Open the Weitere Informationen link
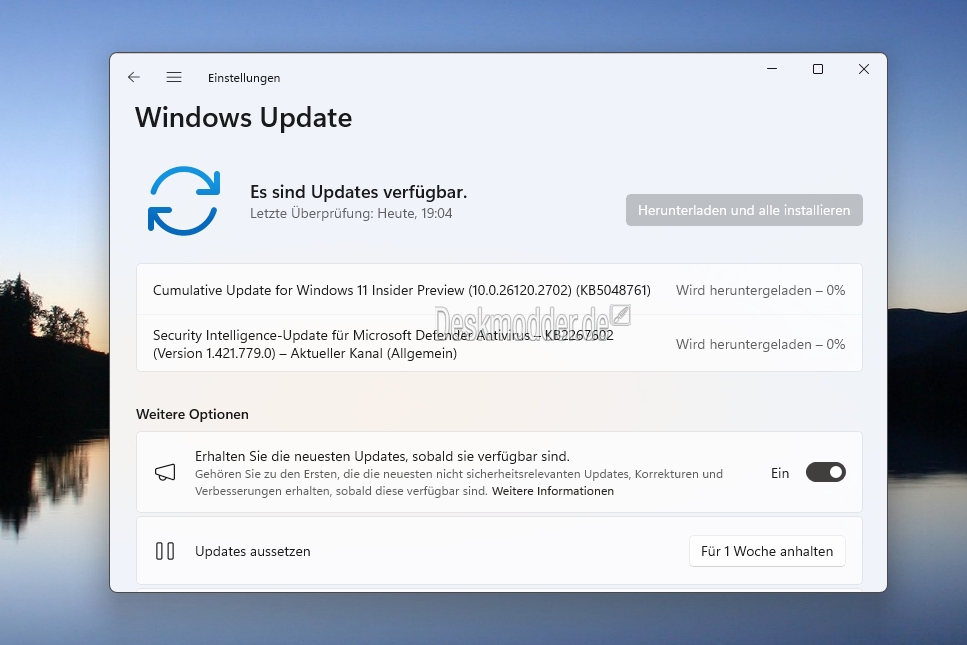The width and height of the screenshot is (967, 645). click(553, 491)
